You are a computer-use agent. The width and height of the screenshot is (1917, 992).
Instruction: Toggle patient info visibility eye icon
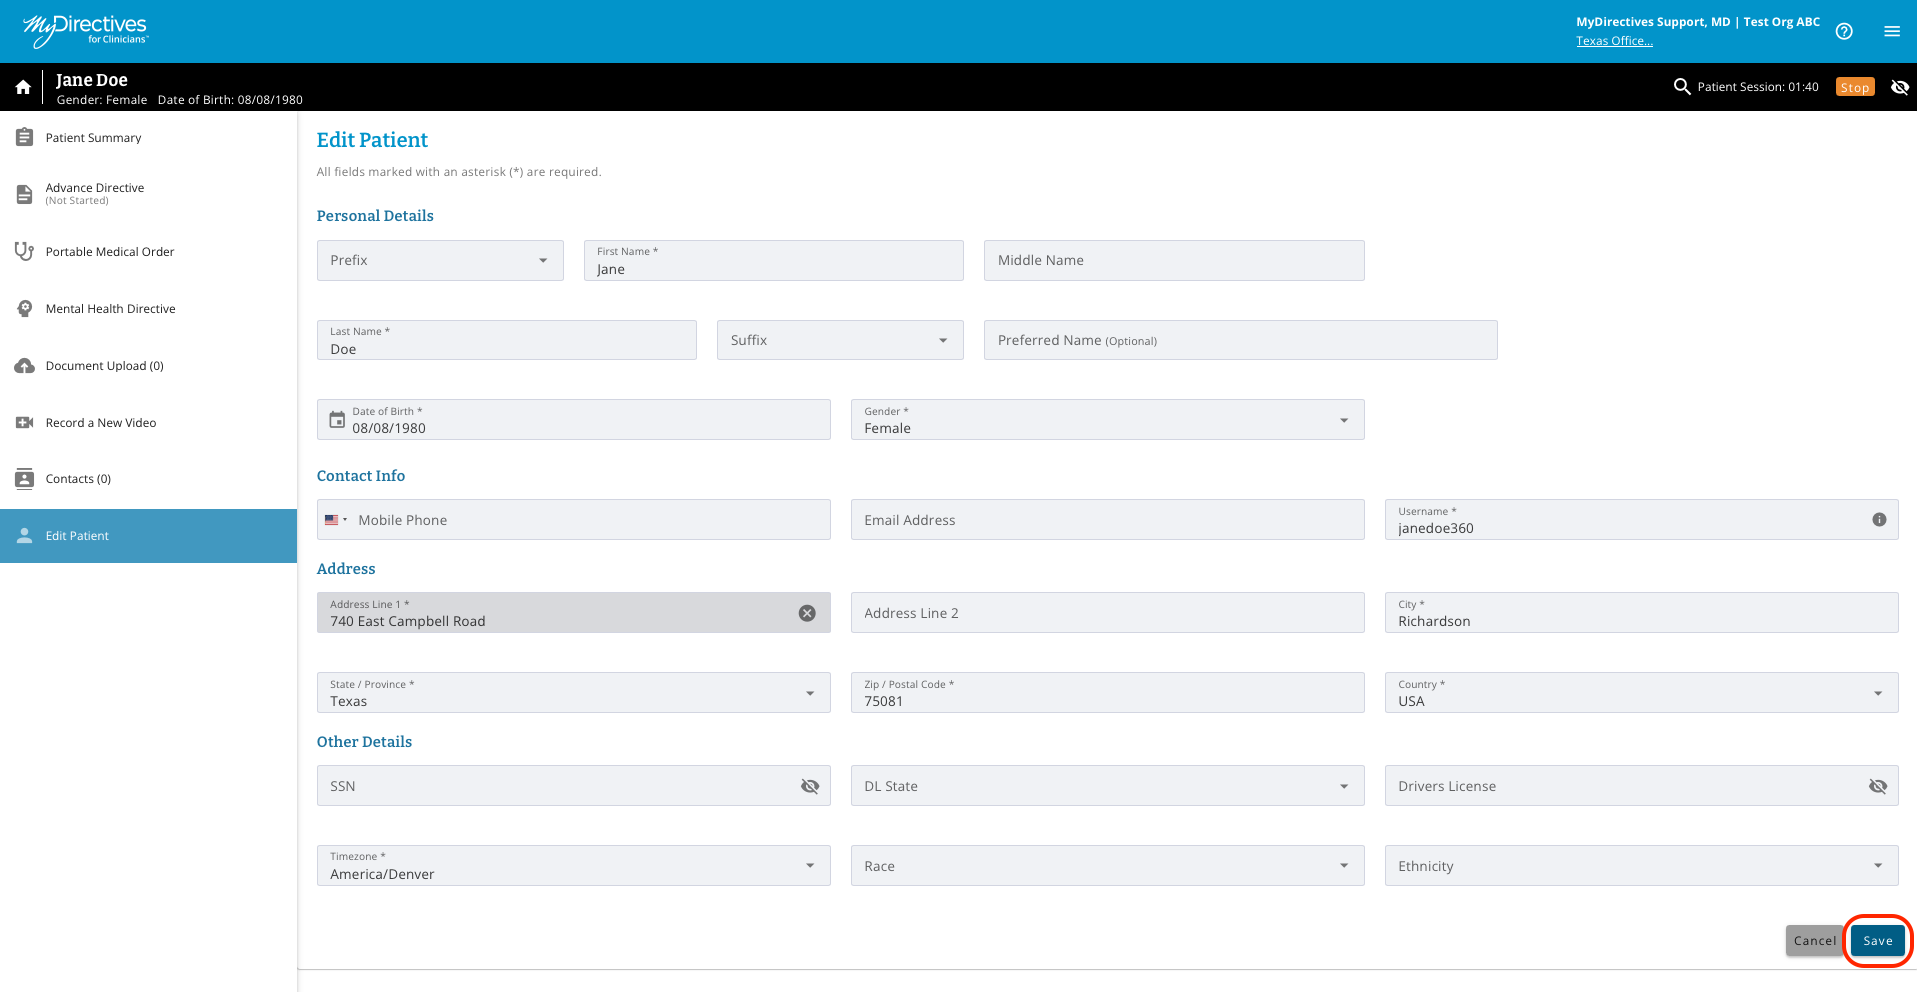[1900, 87]
